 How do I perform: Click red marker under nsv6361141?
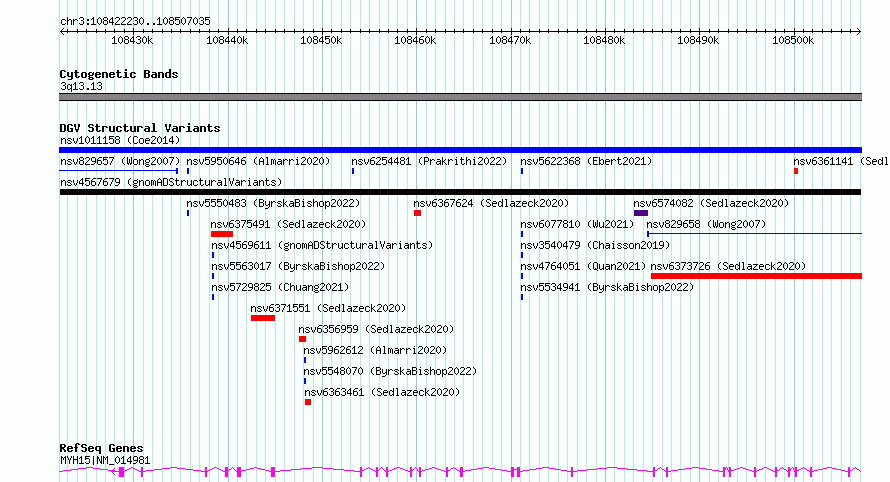(796, 171)
